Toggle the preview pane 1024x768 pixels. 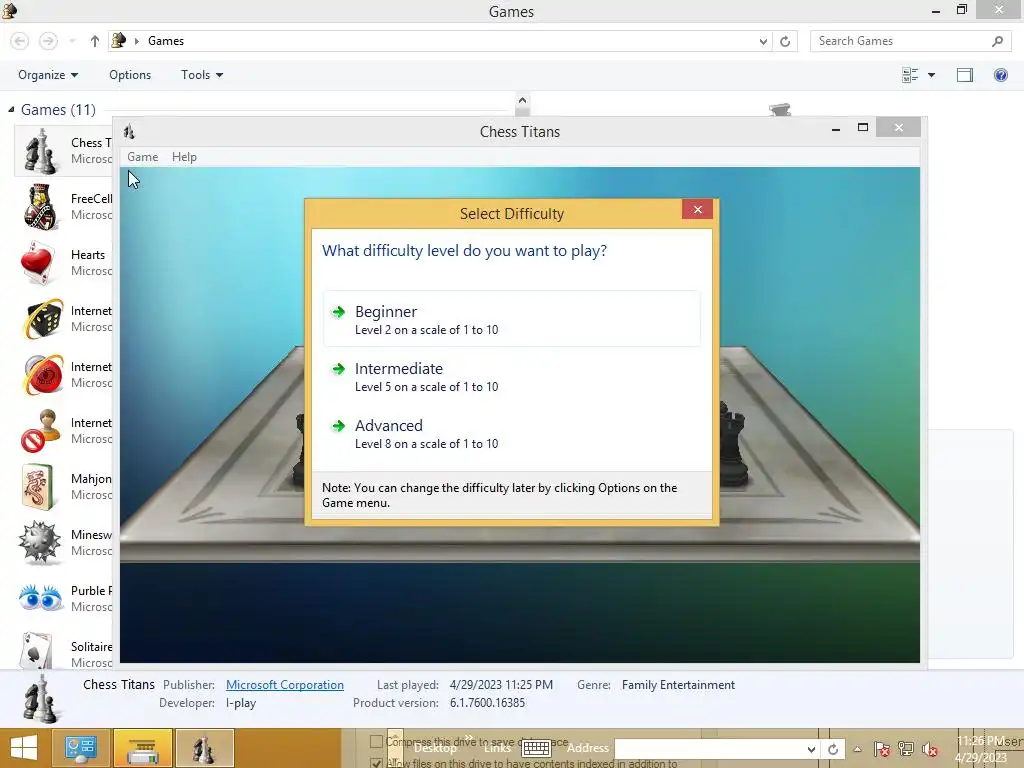click(x=965, y=75)
